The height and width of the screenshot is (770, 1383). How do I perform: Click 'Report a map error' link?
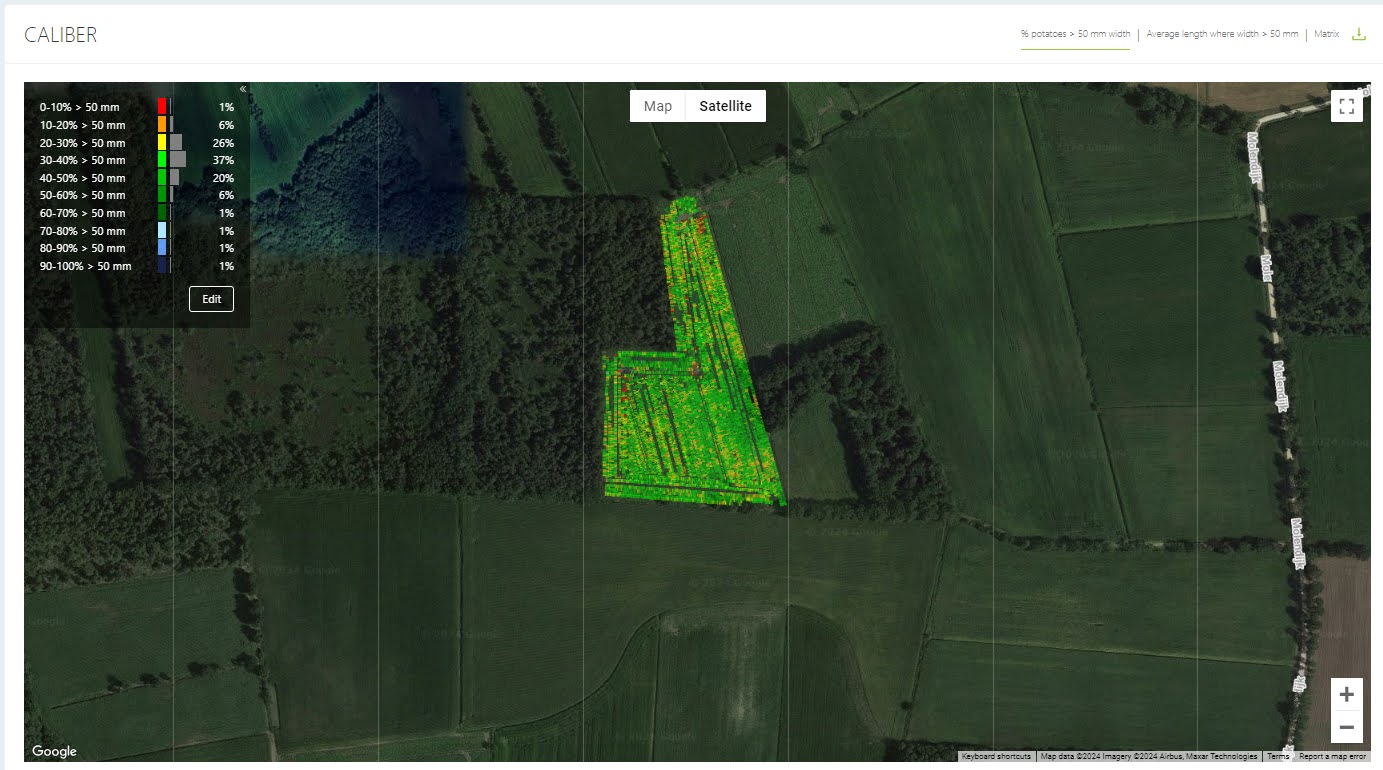pos(1332,756)
